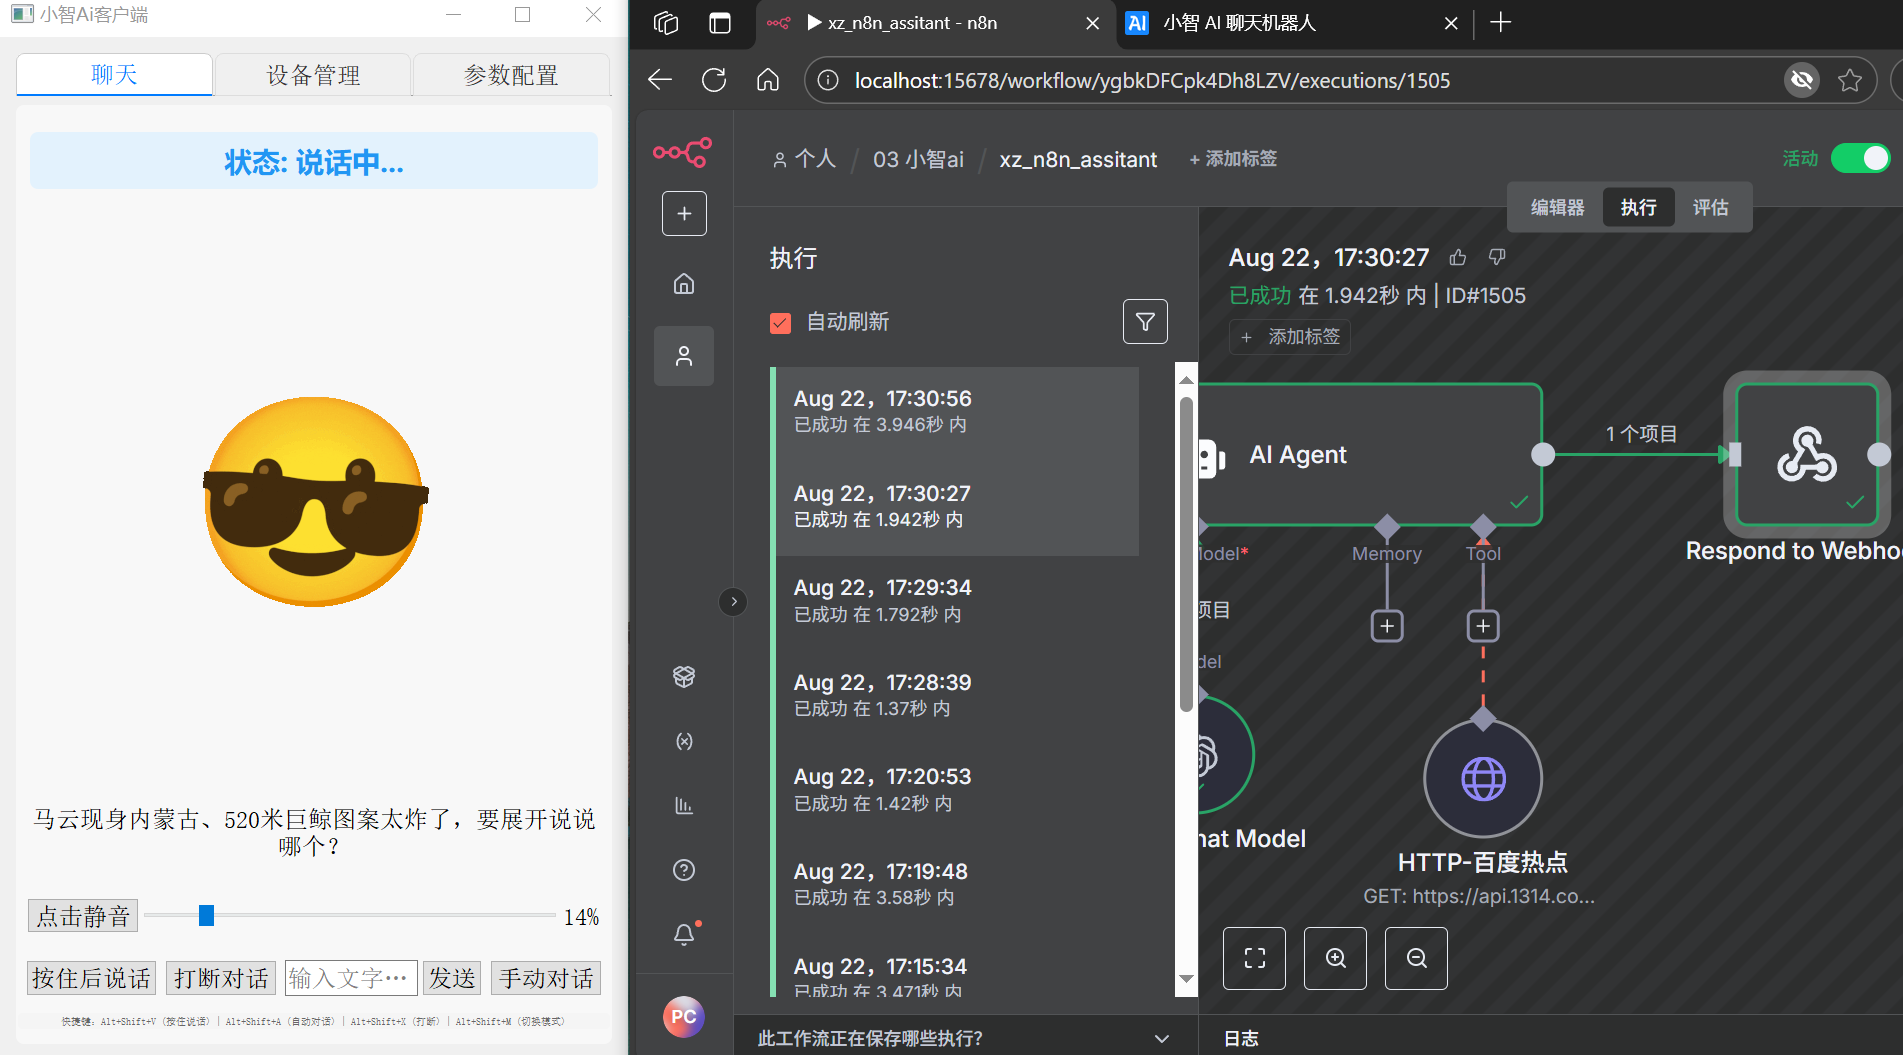Open the executions filter funnel icon
Image resolution: width=1903 pixels, height=1055 pixels.
click(x=1145, y=322)
